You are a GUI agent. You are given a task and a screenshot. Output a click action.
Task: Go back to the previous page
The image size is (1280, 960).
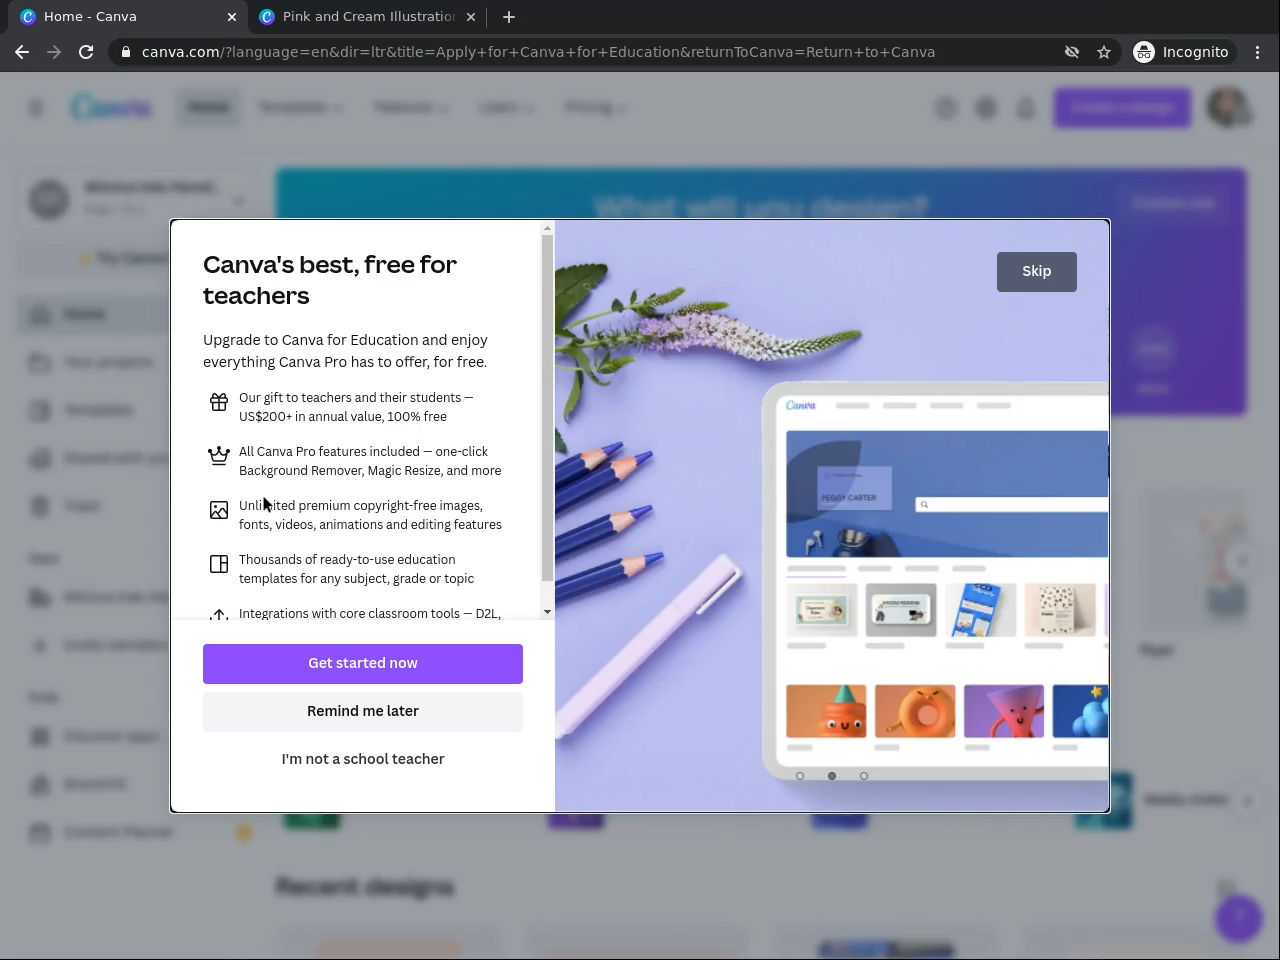[x=22, y=52]
